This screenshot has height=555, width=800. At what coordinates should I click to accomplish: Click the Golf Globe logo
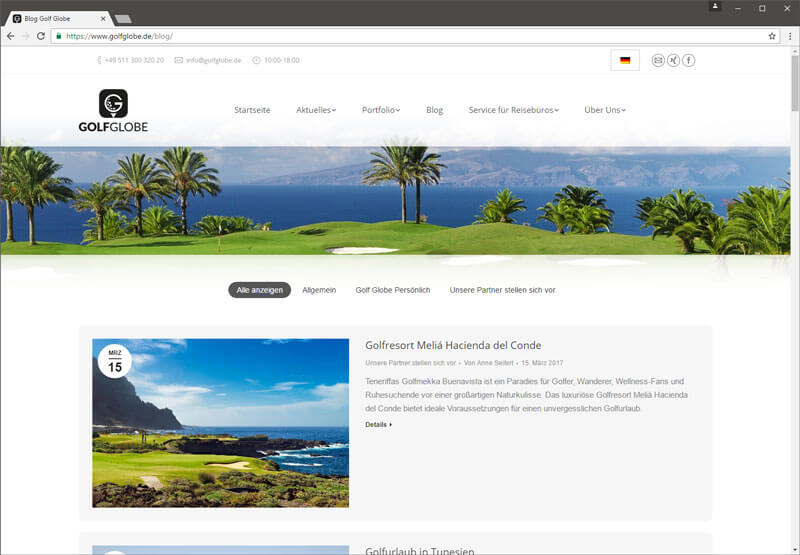click(113, 110)
